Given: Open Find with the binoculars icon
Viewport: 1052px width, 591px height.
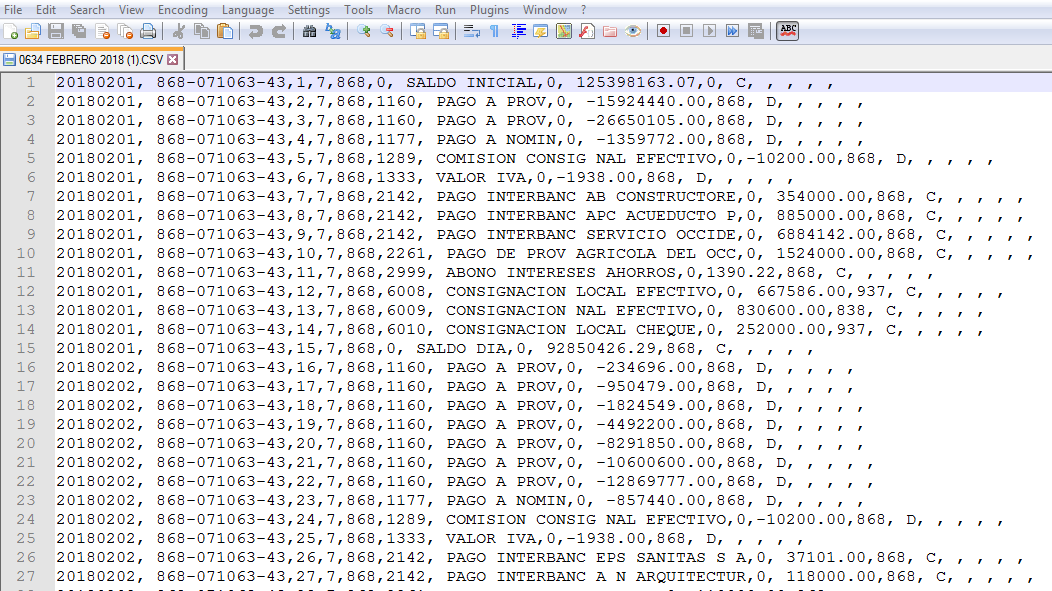Looking at the screenshot, I should (309, 31).
